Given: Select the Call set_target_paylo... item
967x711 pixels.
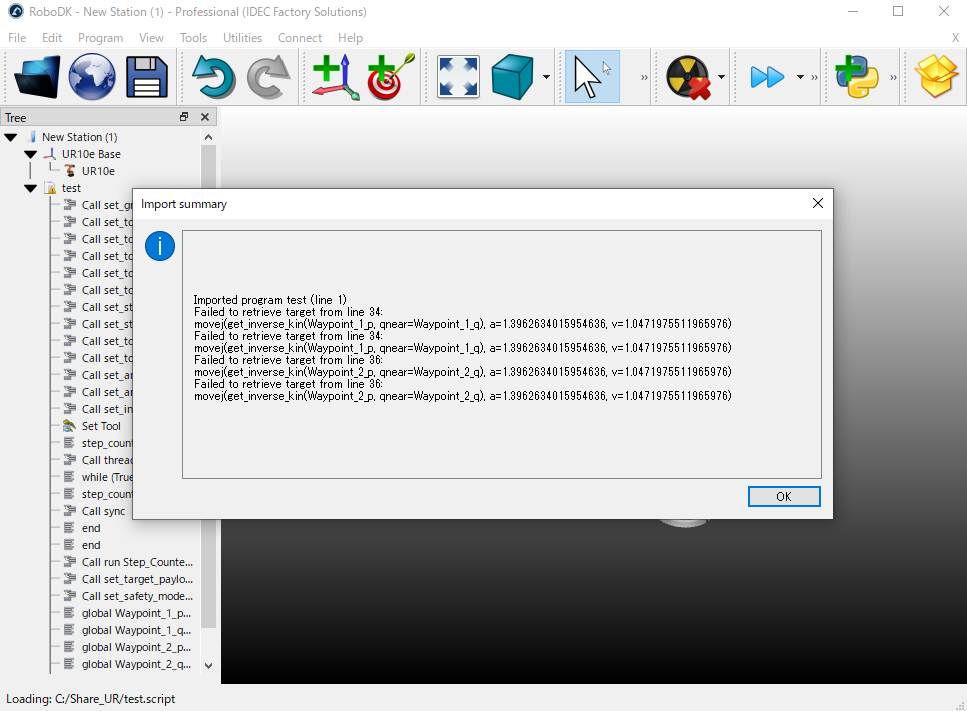Looking at the screenshot, I should point(137,579).
